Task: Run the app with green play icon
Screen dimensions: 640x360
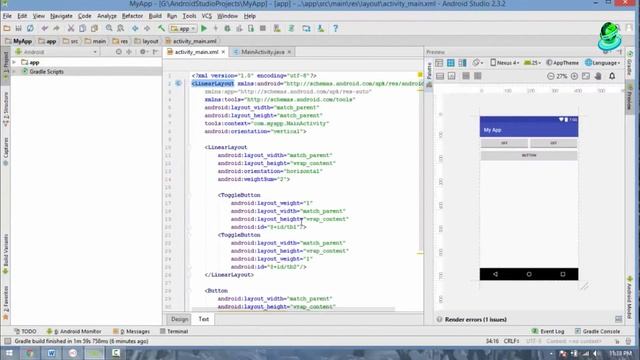Action: click(204, 29)
